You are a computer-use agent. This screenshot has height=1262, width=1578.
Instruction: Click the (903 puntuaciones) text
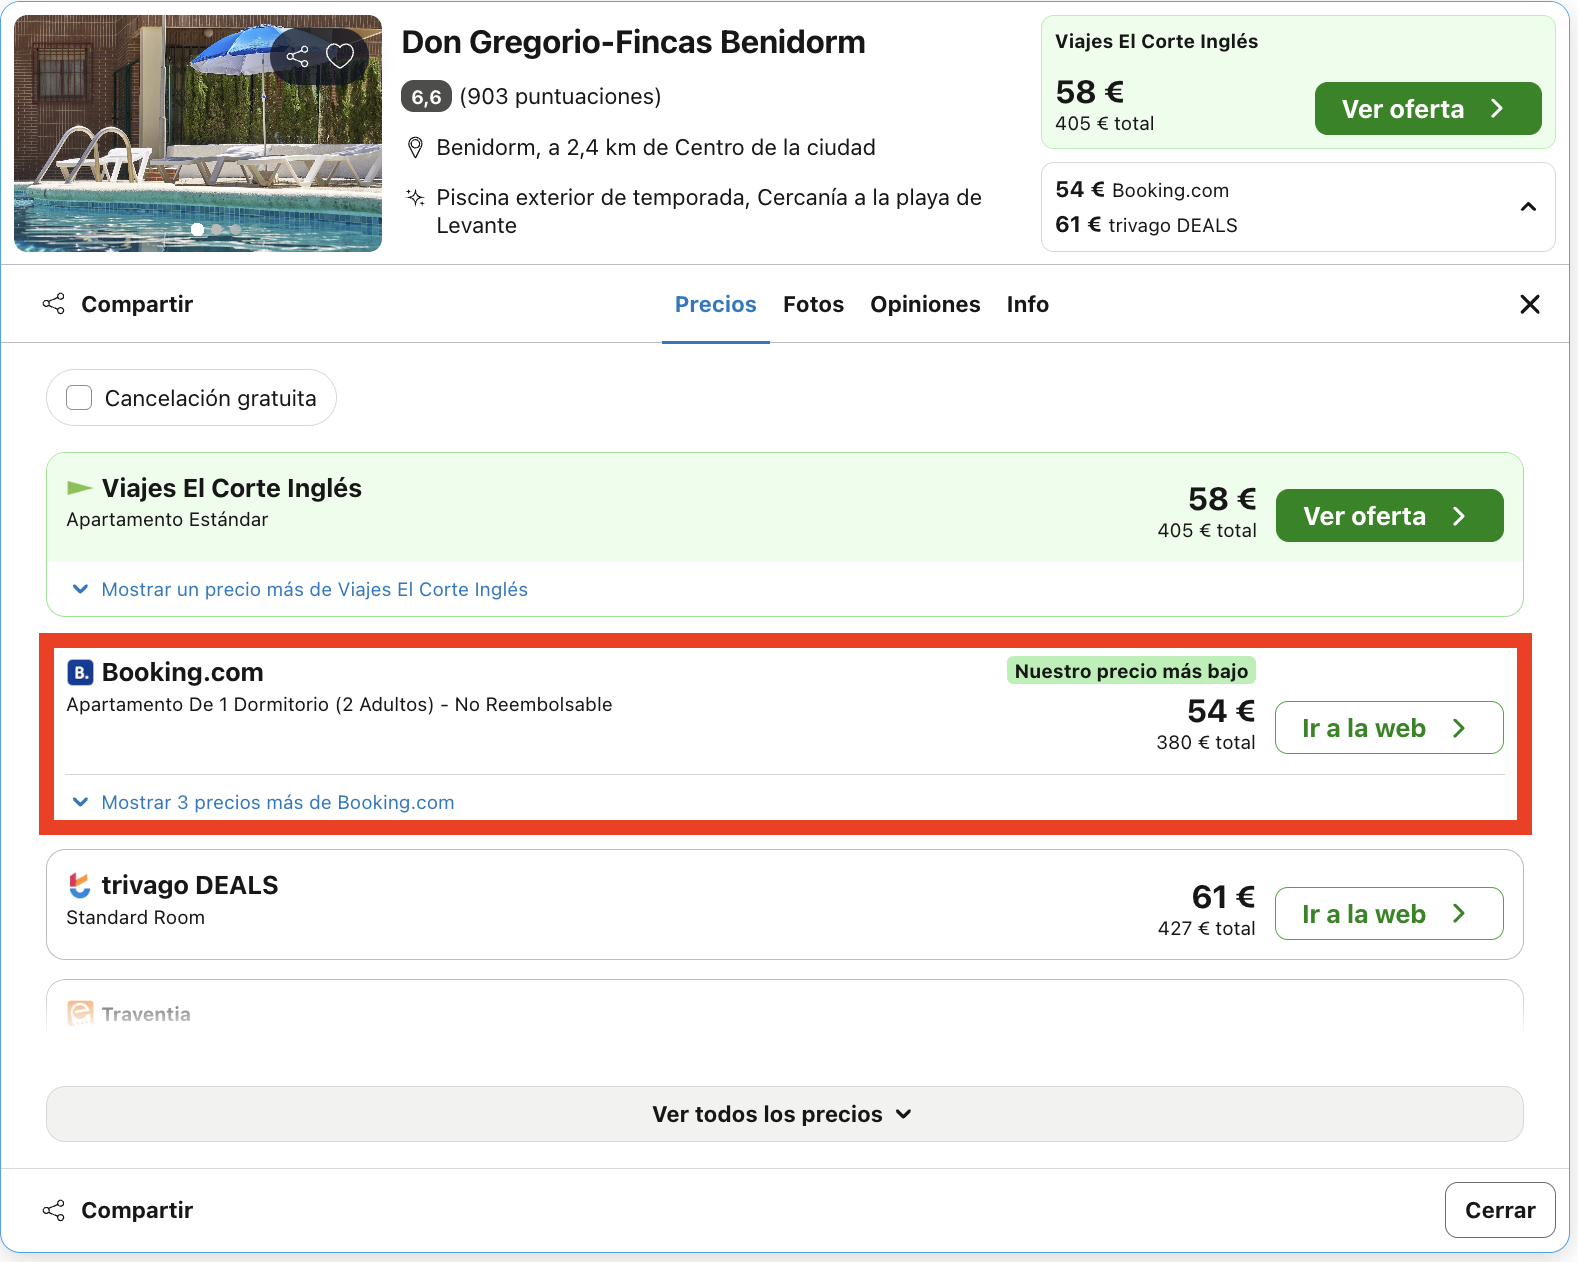560,96
